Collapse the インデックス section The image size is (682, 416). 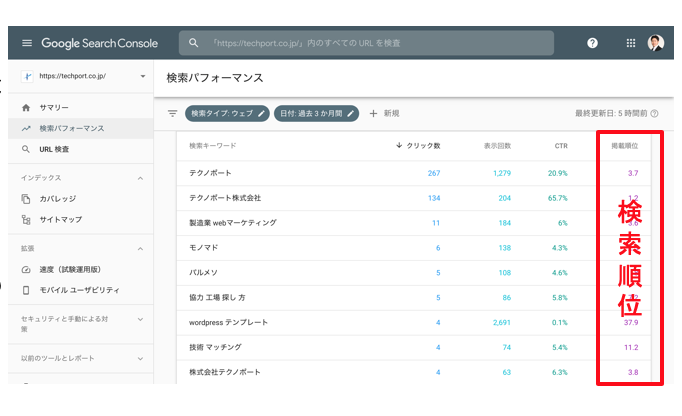[x=139, y=178]
